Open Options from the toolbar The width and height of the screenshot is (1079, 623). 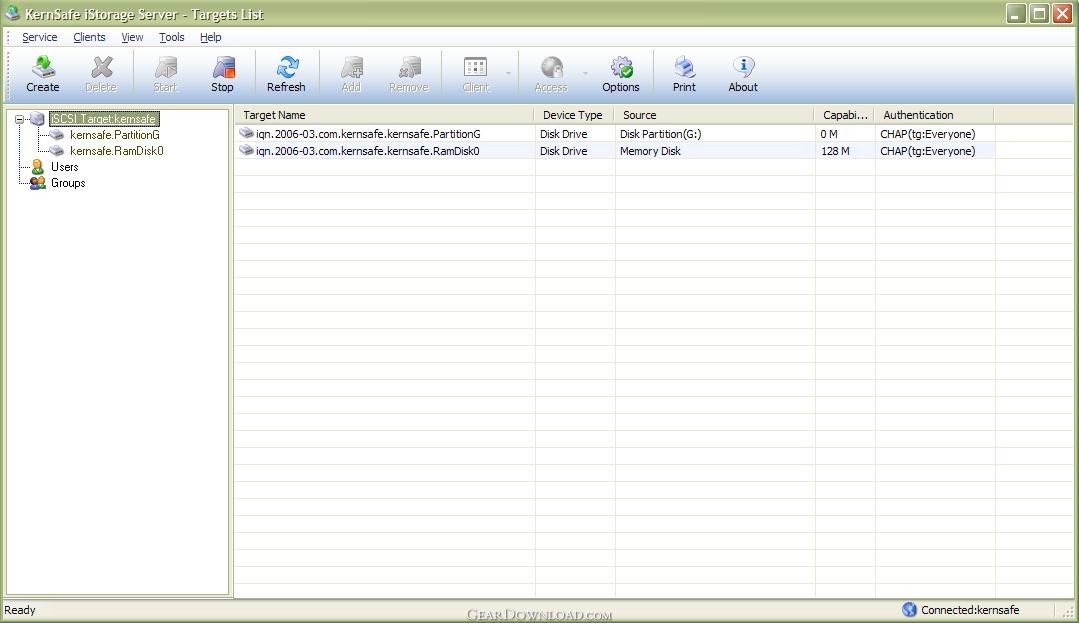(621, 67)
